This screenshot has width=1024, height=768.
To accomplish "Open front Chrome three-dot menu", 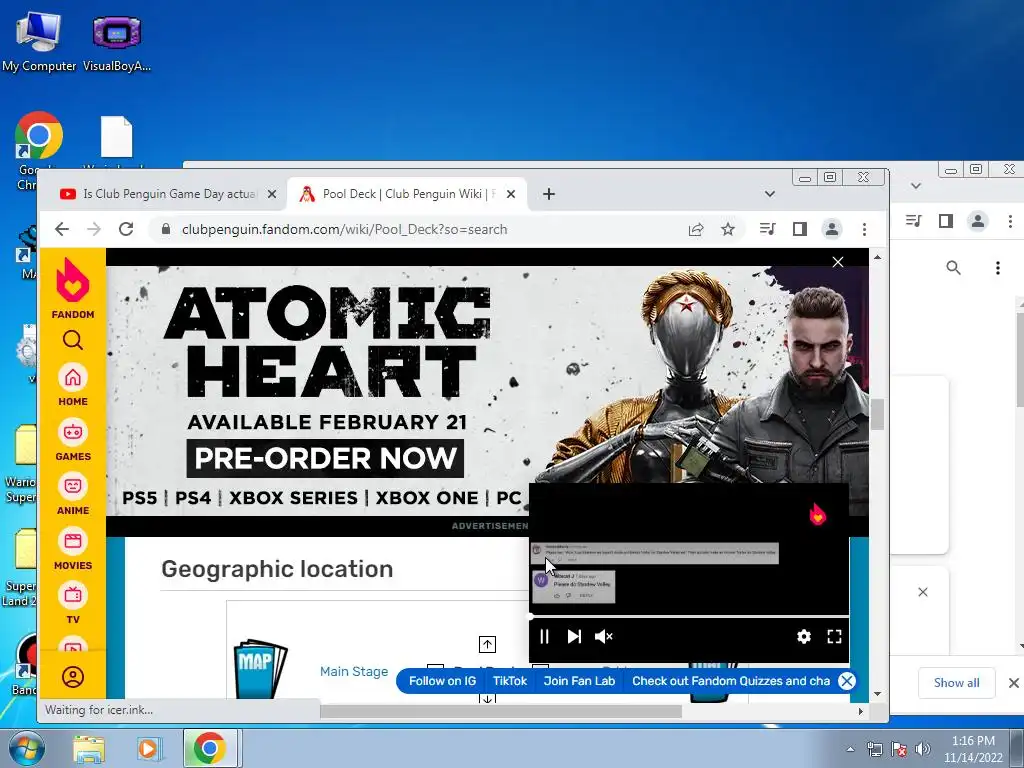I will point(864,229).
